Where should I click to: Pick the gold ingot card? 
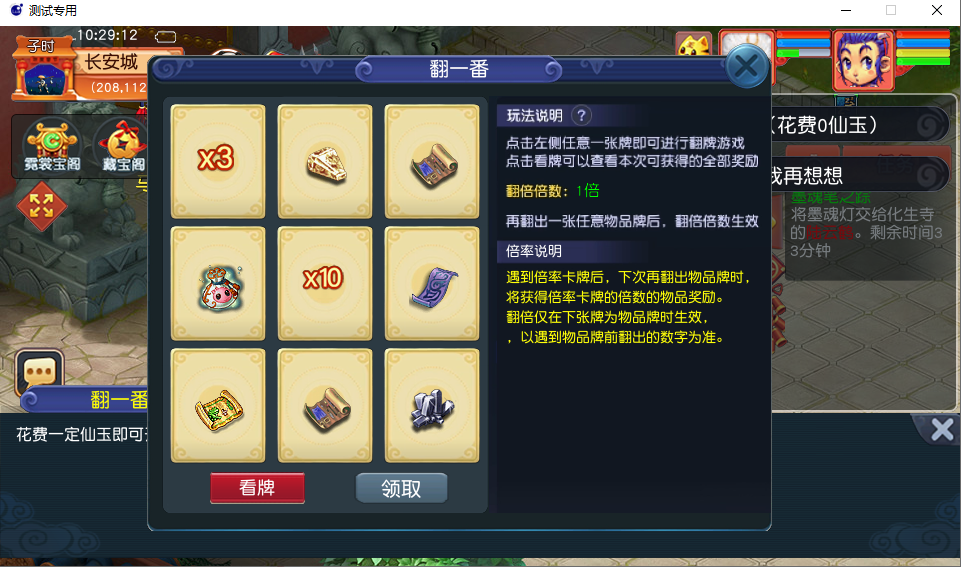(325, 161)
